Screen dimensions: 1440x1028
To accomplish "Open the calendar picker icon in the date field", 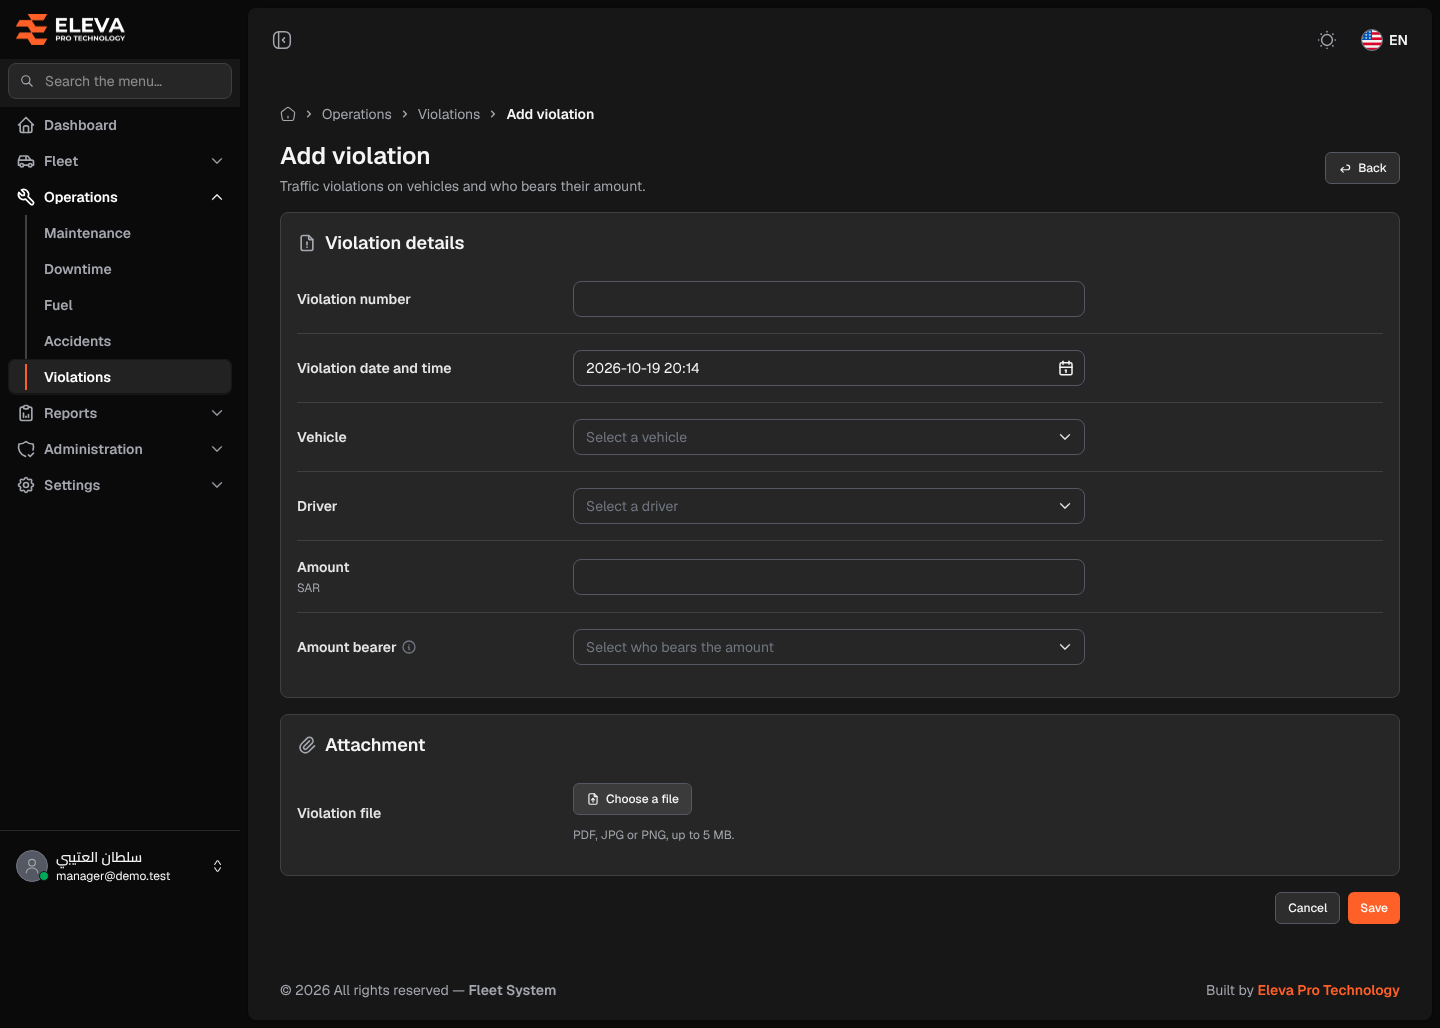I will [1066, 368].
